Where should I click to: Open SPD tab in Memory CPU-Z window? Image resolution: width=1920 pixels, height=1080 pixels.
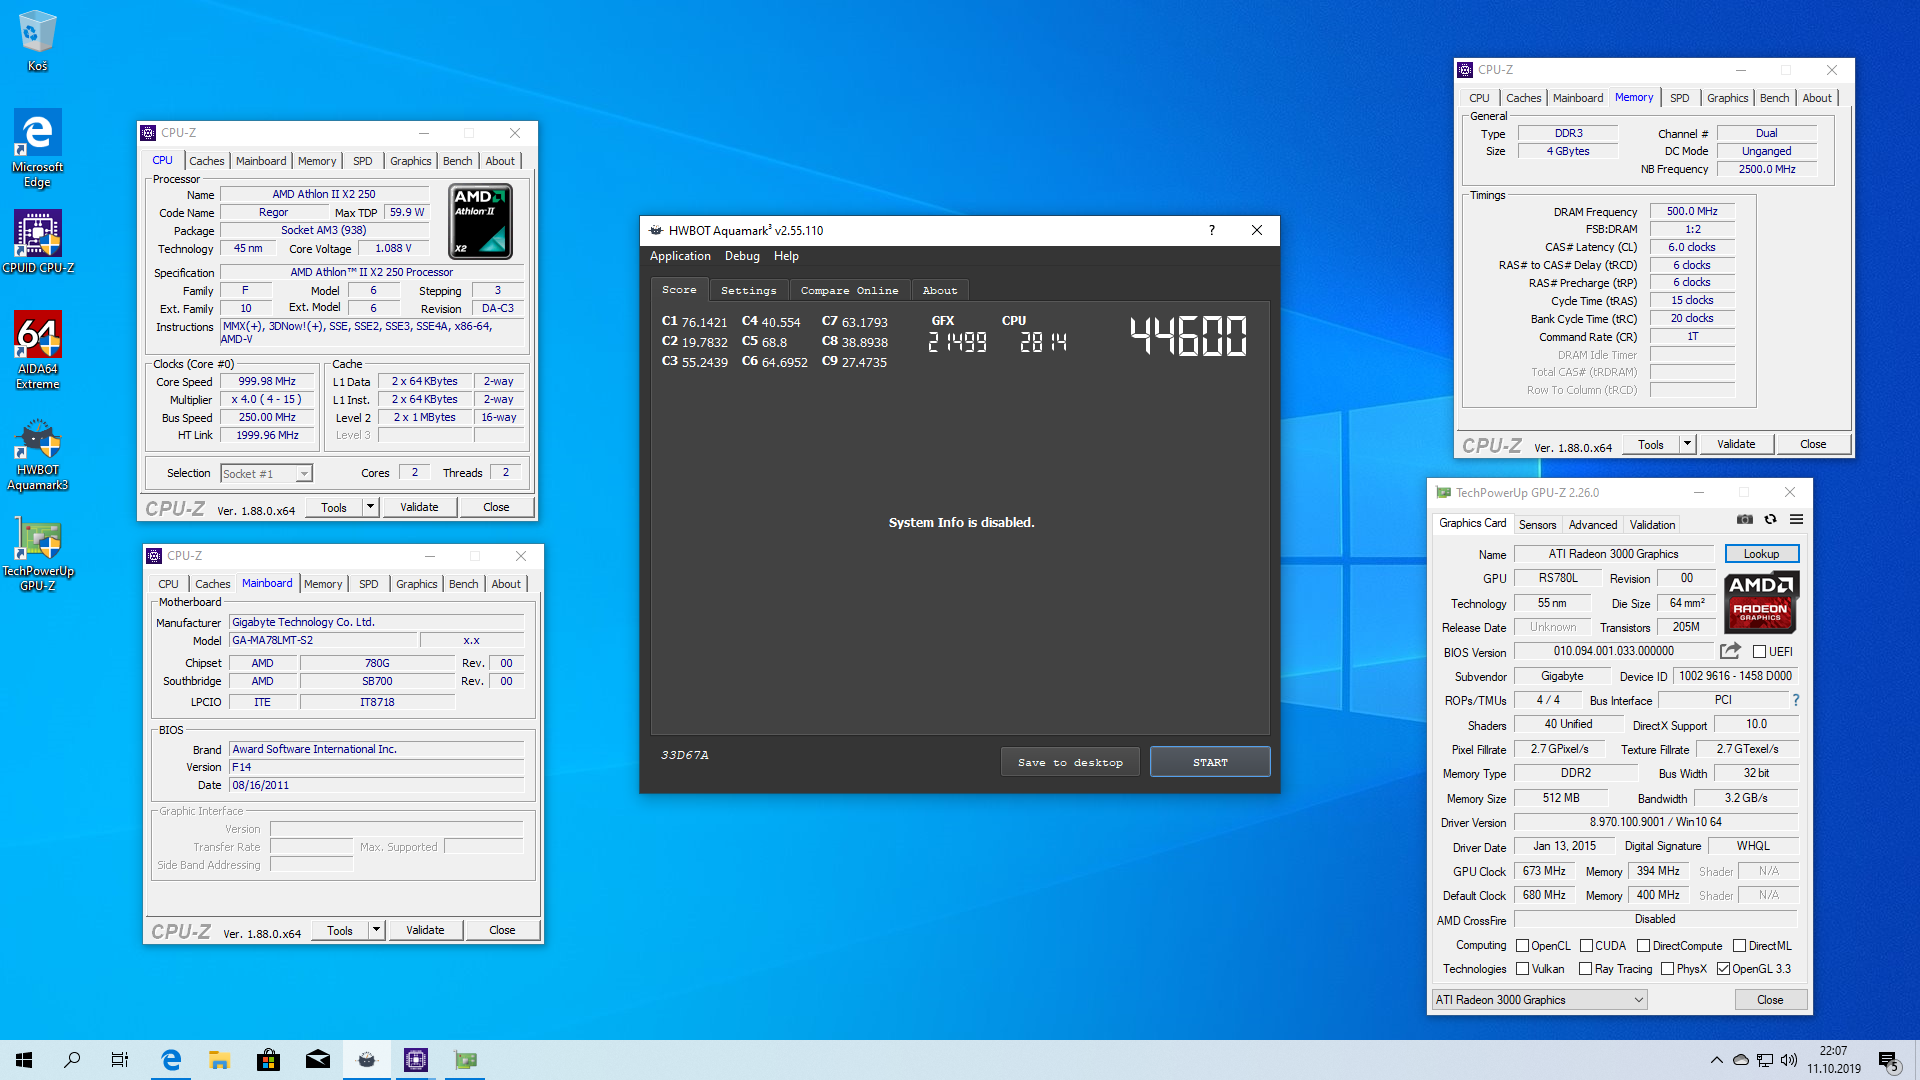(1679, 98)
